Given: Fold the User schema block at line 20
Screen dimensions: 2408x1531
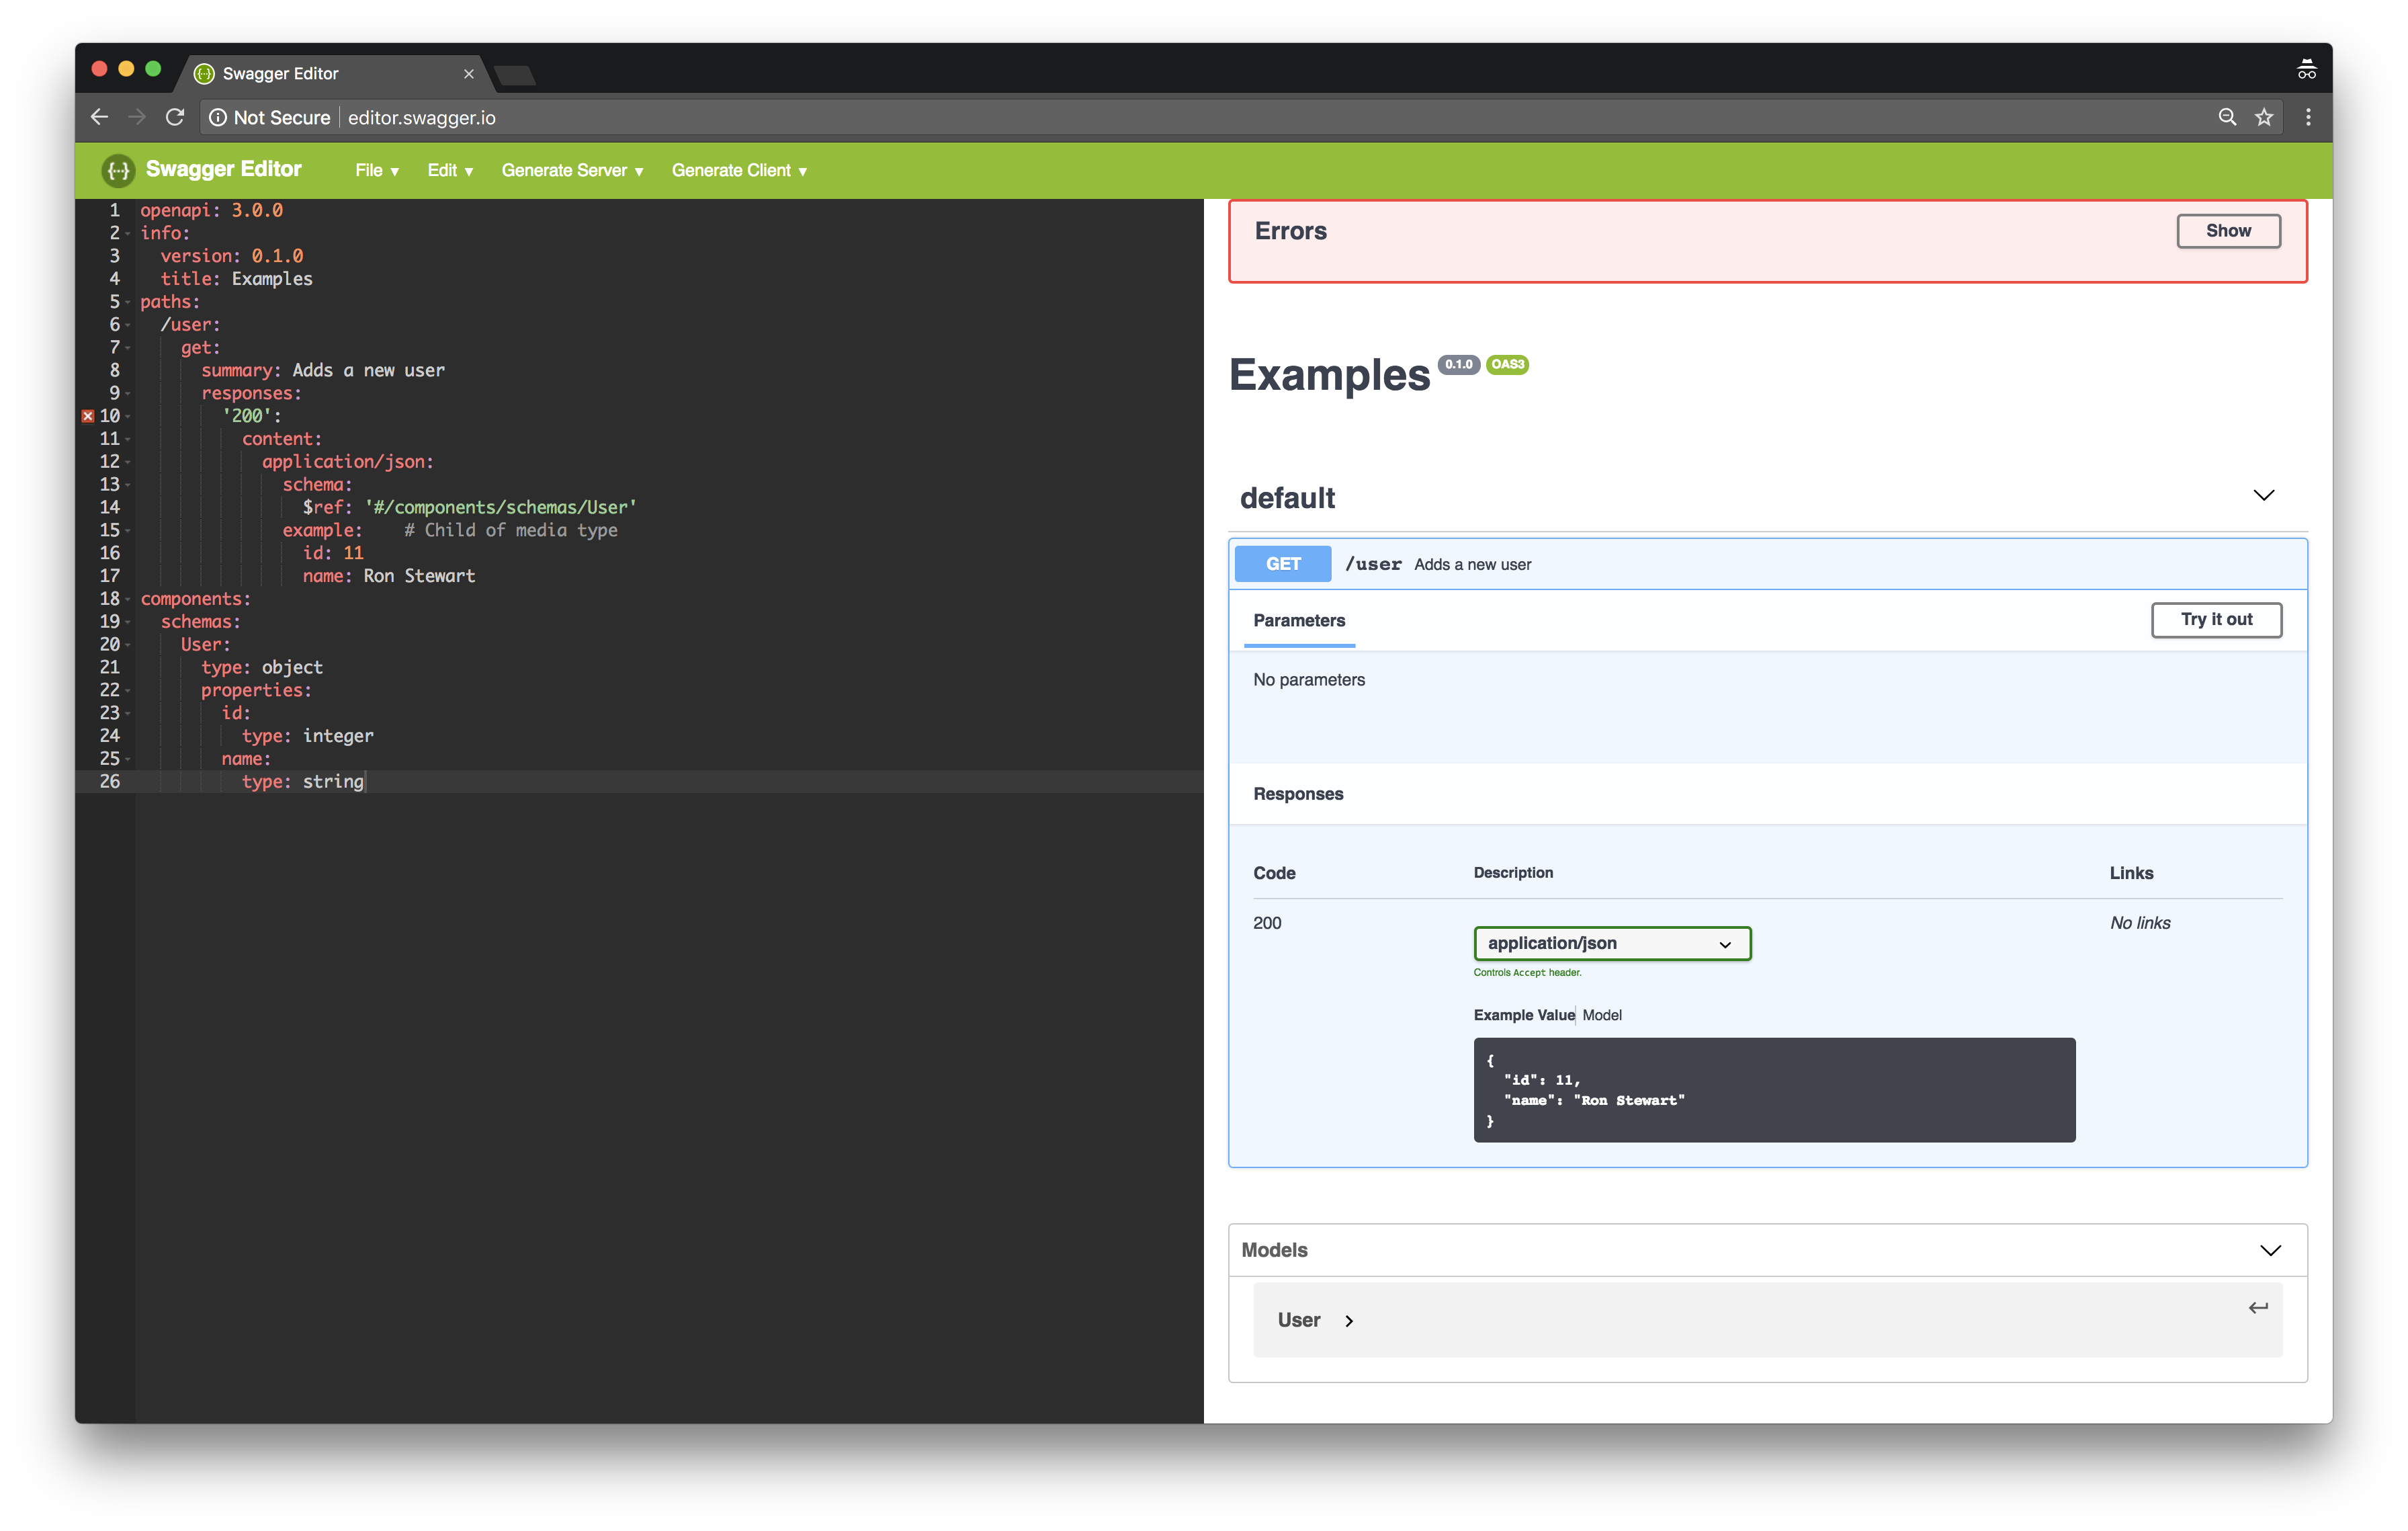Looking at the screenshot, I should tap(127, 645).
